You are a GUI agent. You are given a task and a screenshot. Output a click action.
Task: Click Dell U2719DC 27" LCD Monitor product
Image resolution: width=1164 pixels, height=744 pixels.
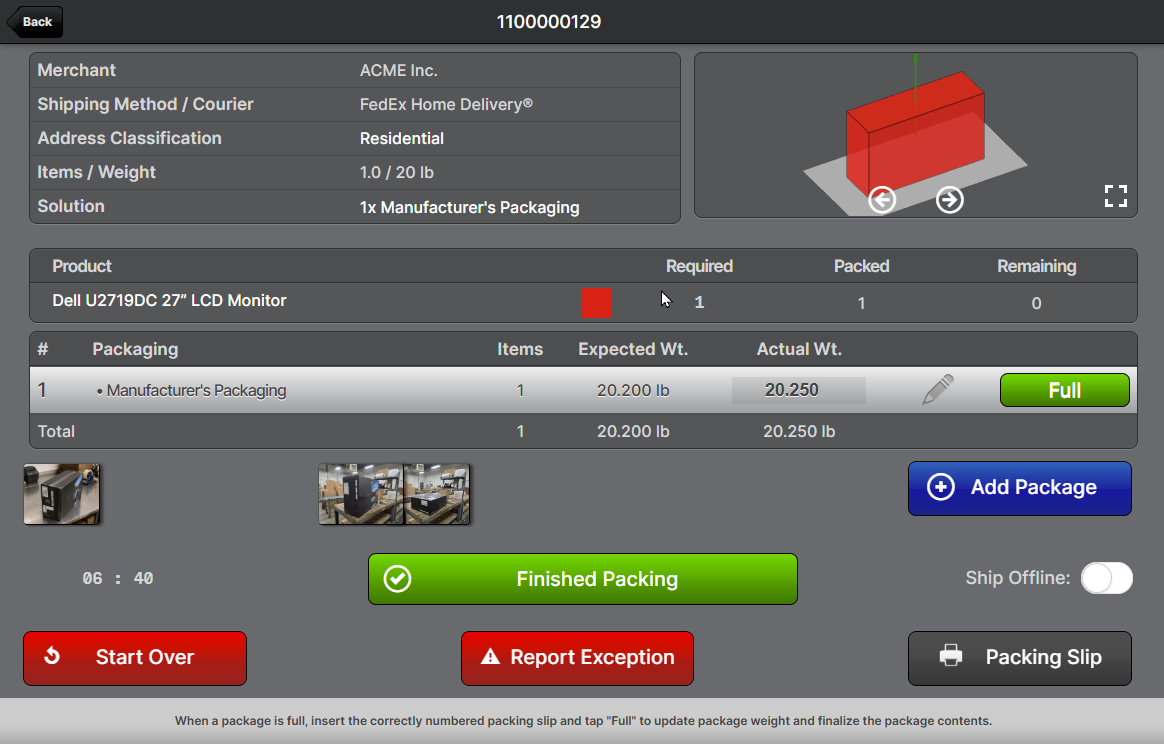(x=169, y=301)
